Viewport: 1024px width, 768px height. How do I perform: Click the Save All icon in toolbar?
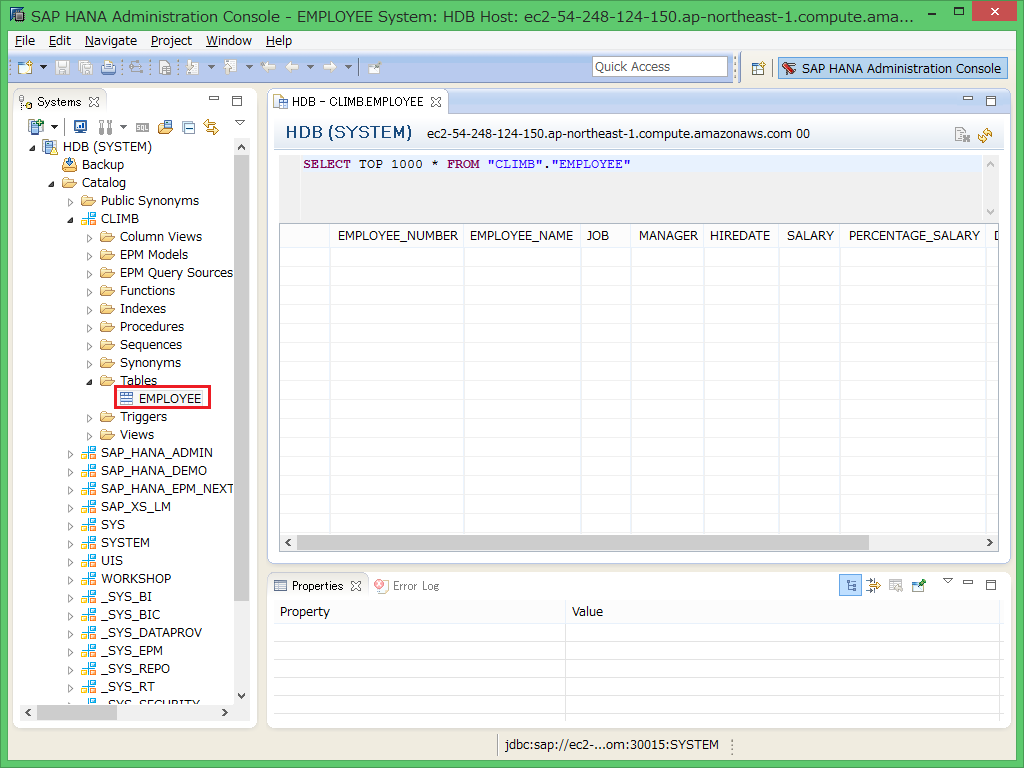click(85, 67)
